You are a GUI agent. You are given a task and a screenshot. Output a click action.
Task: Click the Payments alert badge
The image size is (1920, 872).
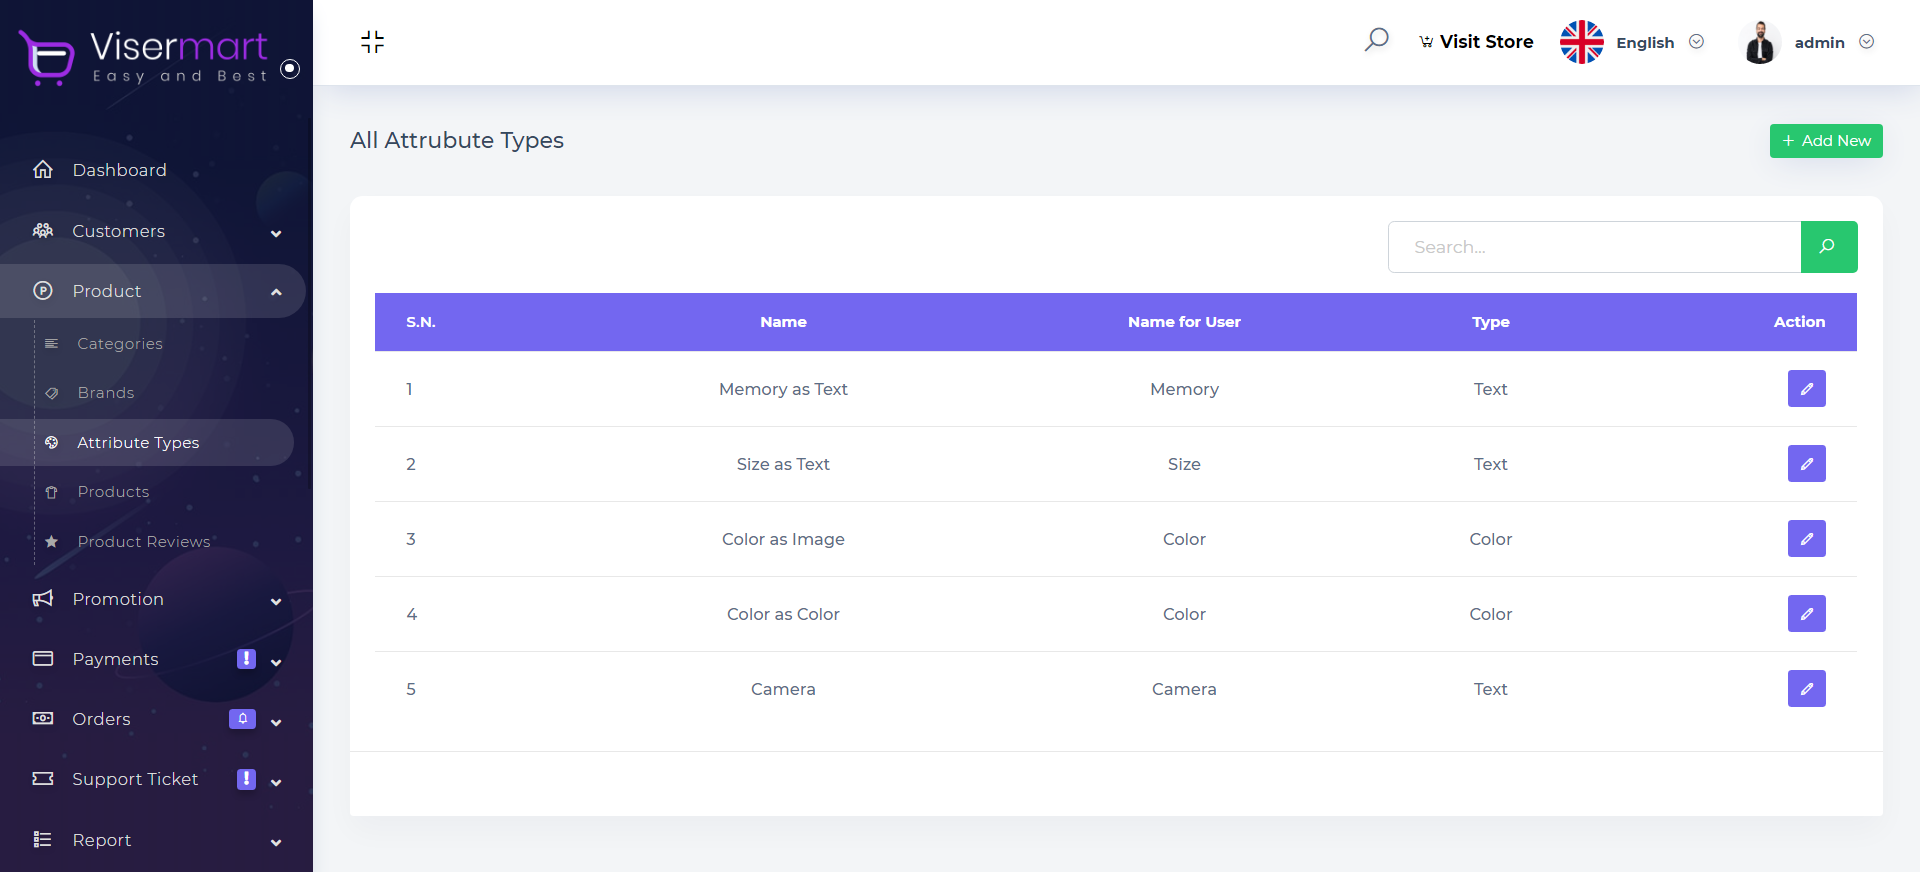point(246,659)
